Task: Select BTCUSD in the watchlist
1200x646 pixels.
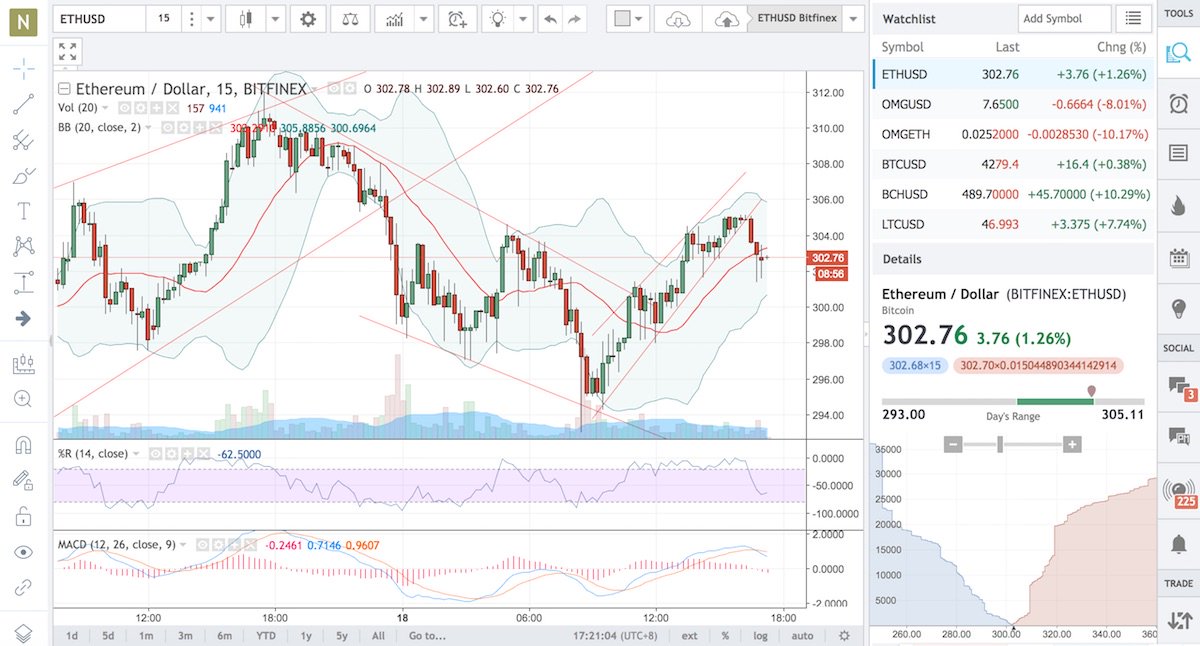Action: 1013,164
